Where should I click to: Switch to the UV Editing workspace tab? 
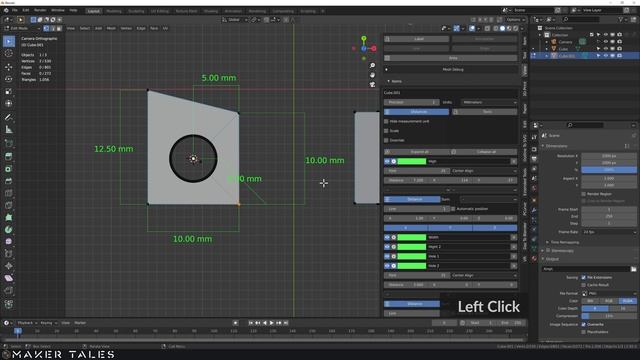(x=160, y=11)
